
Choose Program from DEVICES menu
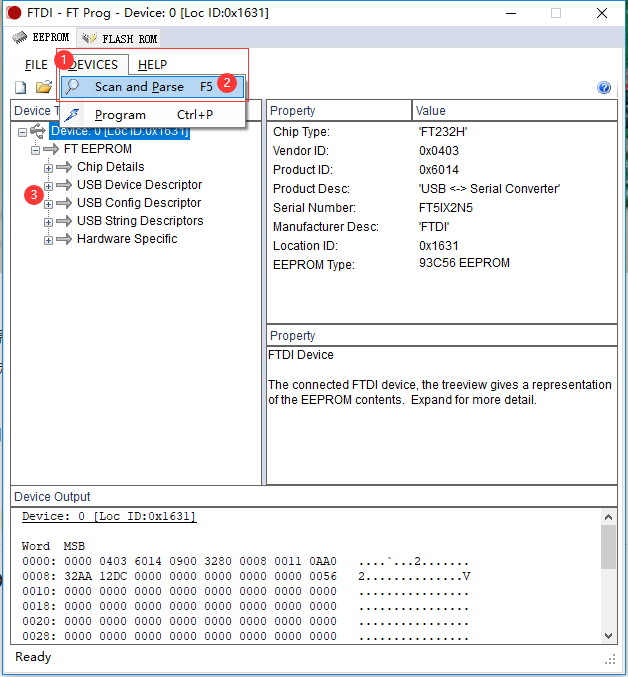point(152,115)
